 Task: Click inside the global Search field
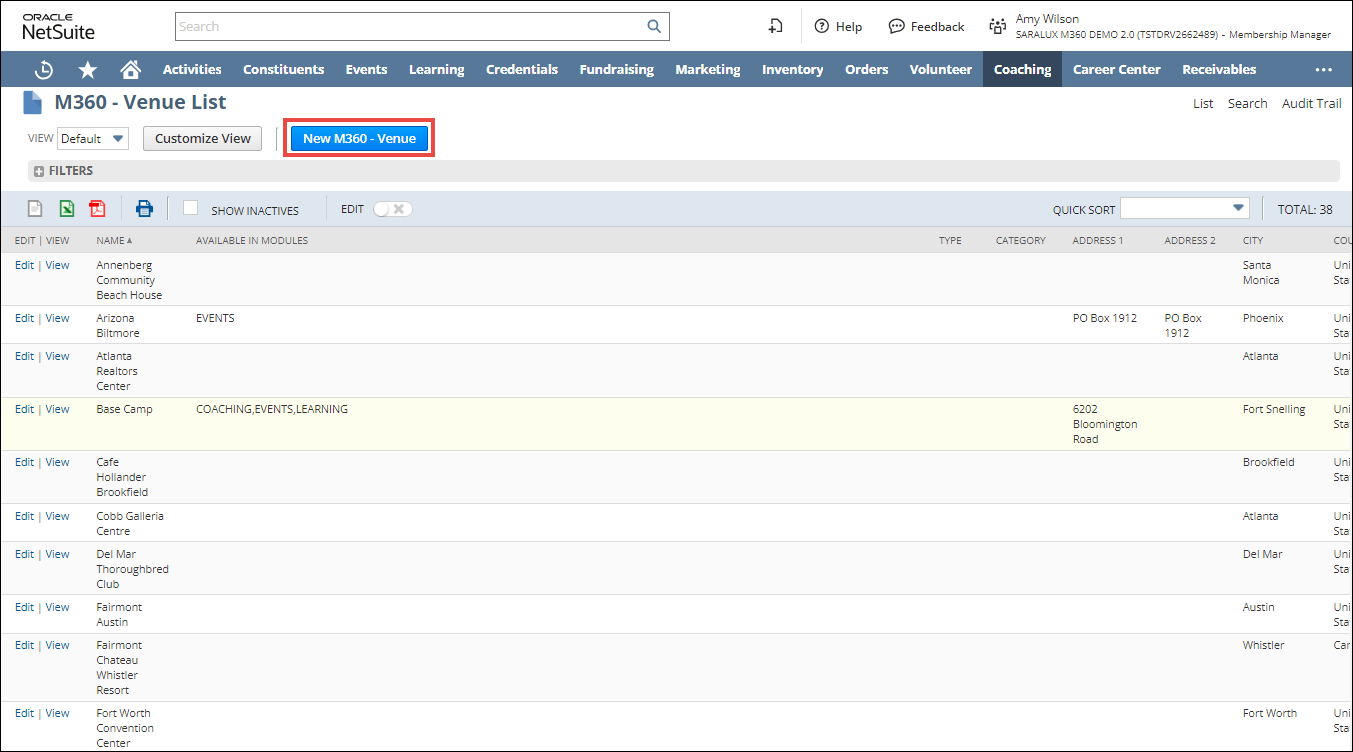coord(410,27)
